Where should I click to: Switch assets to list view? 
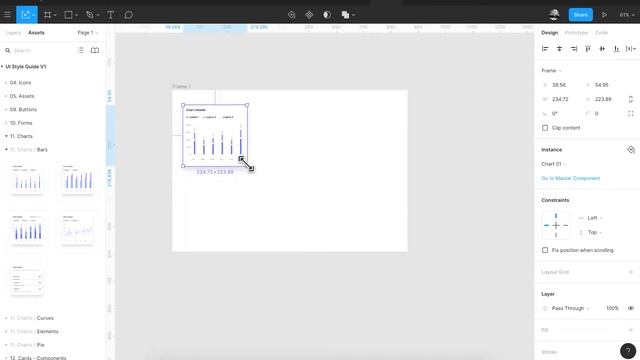(81, 50)
